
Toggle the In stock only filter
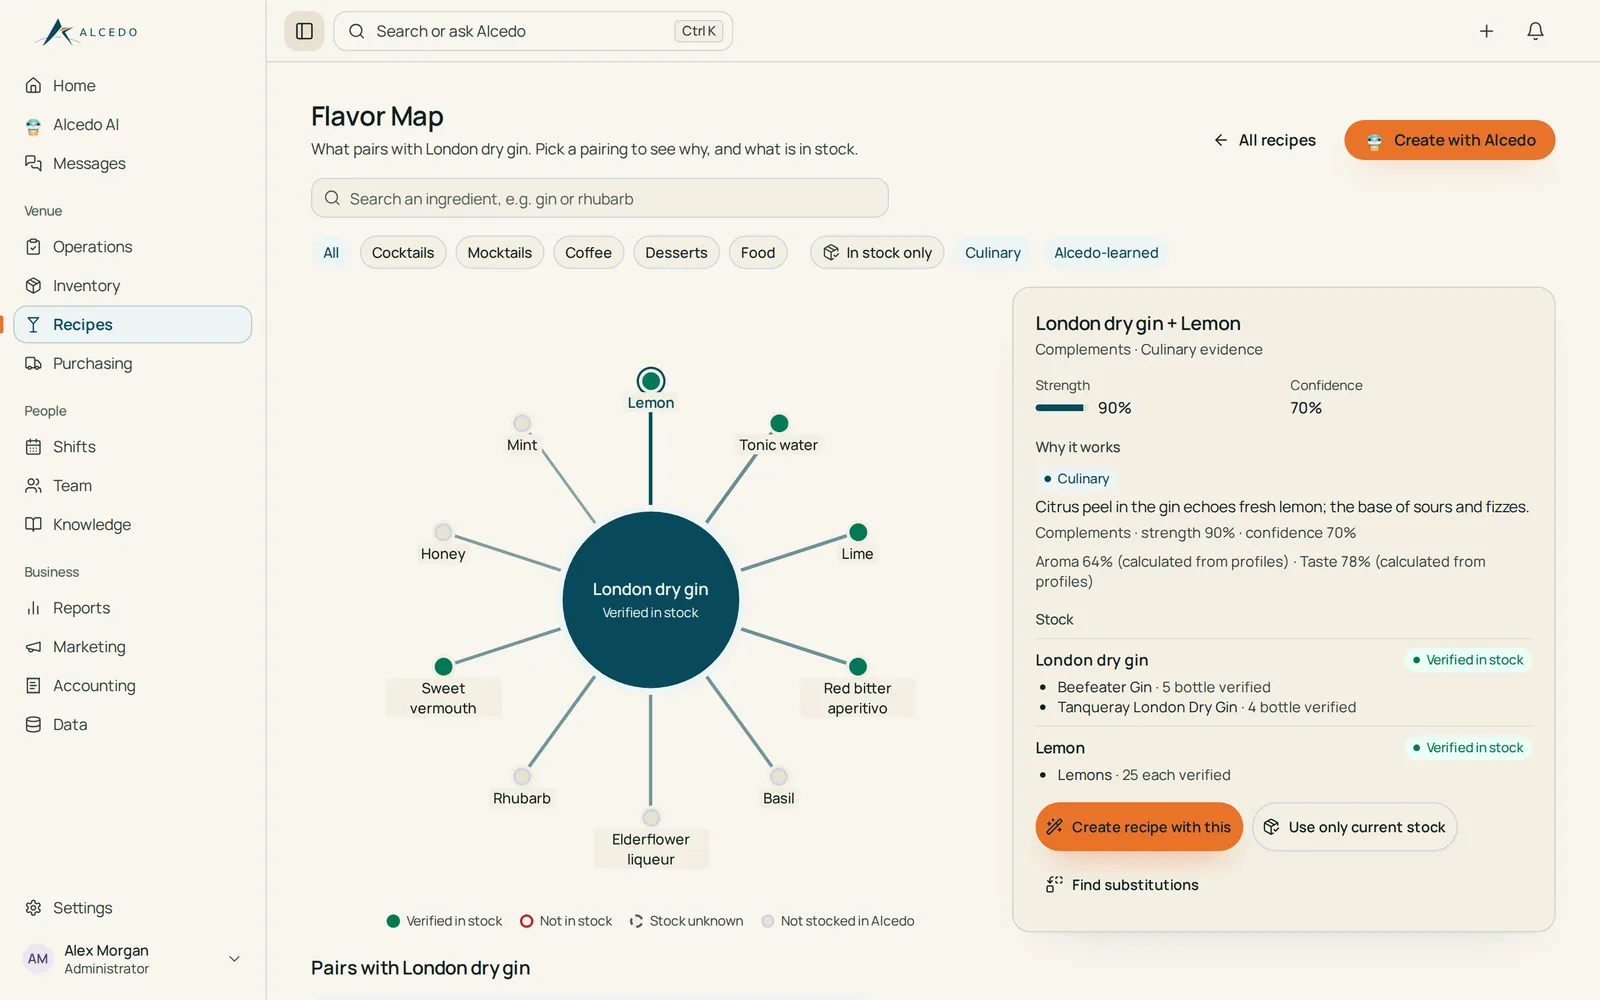[x=877, y=253]
